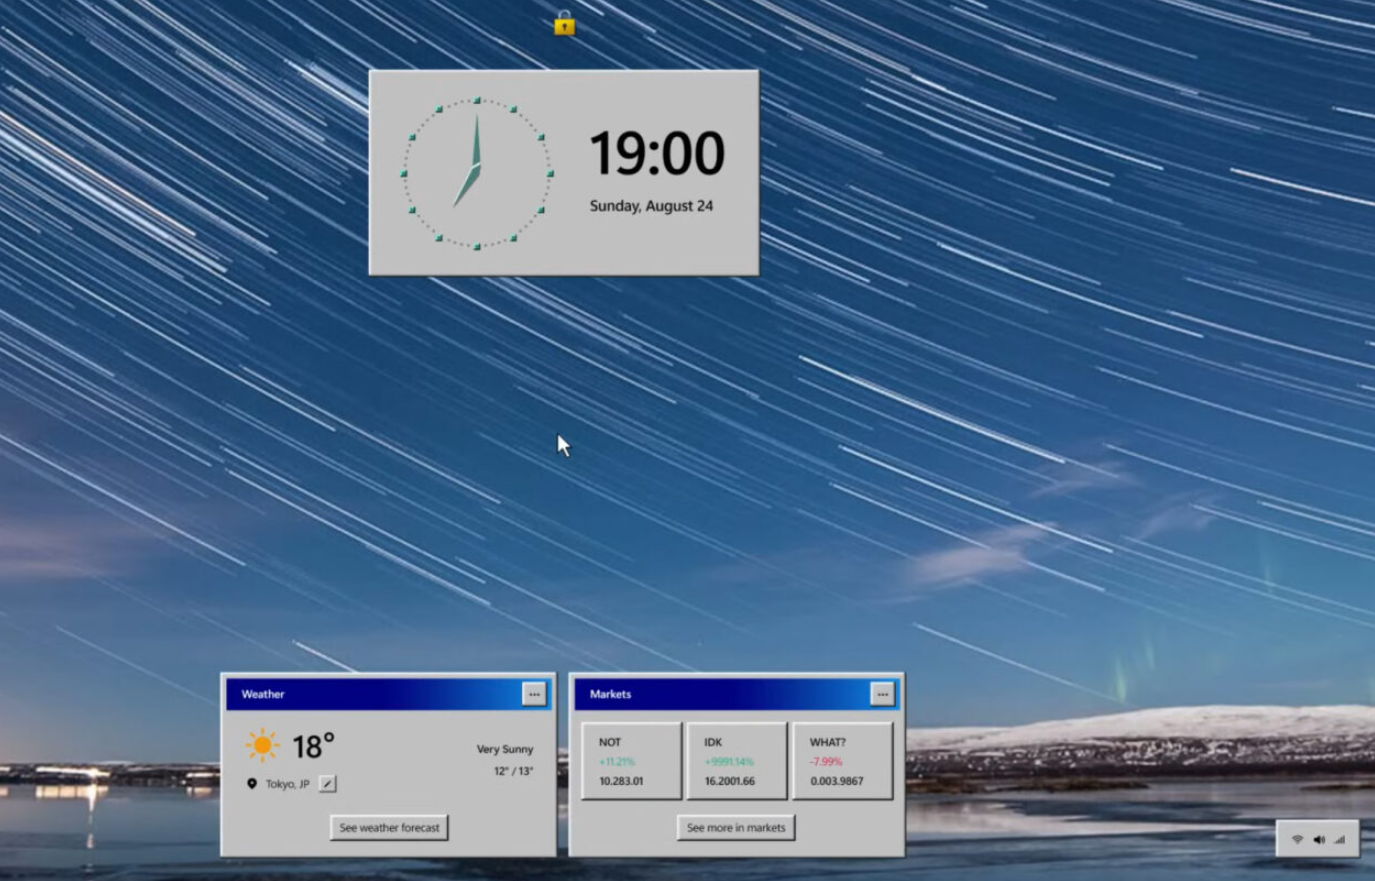This screenshot has width=1375, height=881.
Task: Click the yellow padlock icon
Action: point(564,23)
